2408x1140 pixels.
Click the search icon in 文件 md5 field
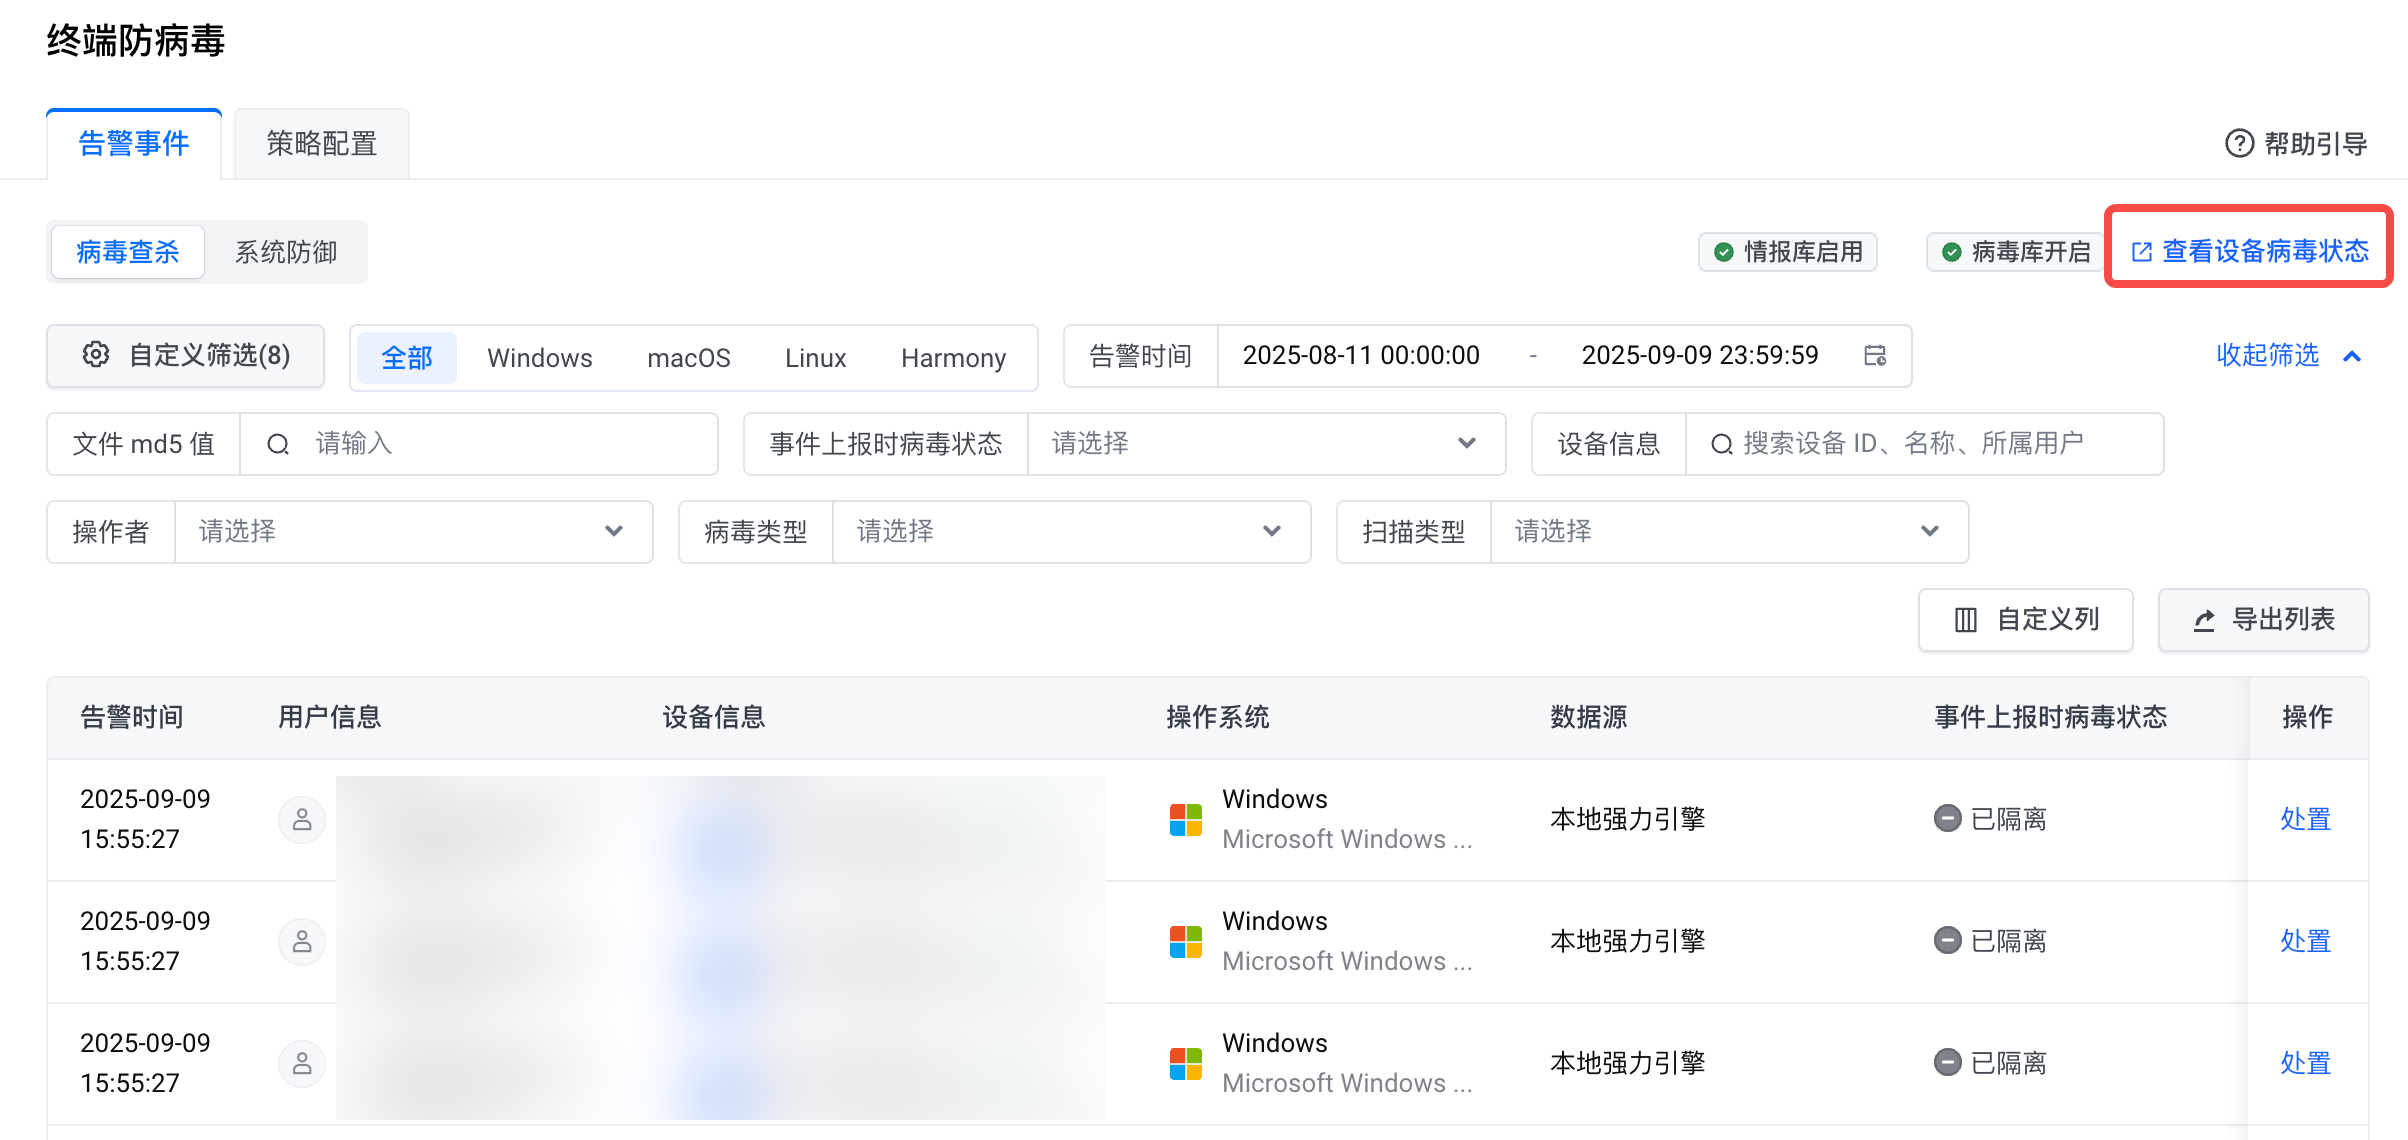click(278, 444)
